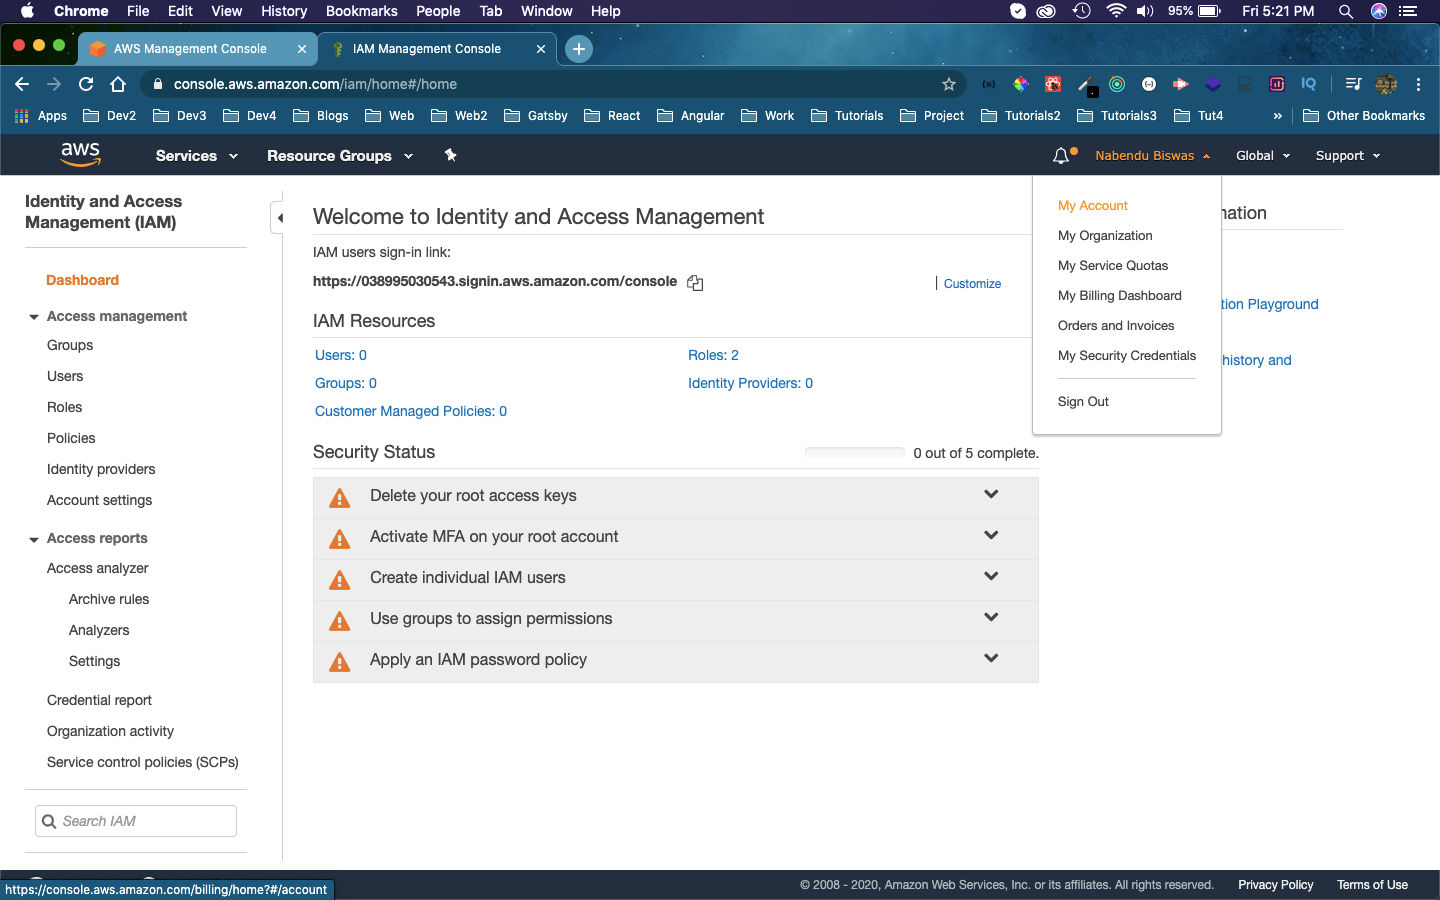Image resolution: width=1440 pixels, height=900 pixels.
Task: Collapse the Nabendu Biswas account menu
Action: click(x=1152, y=155)
